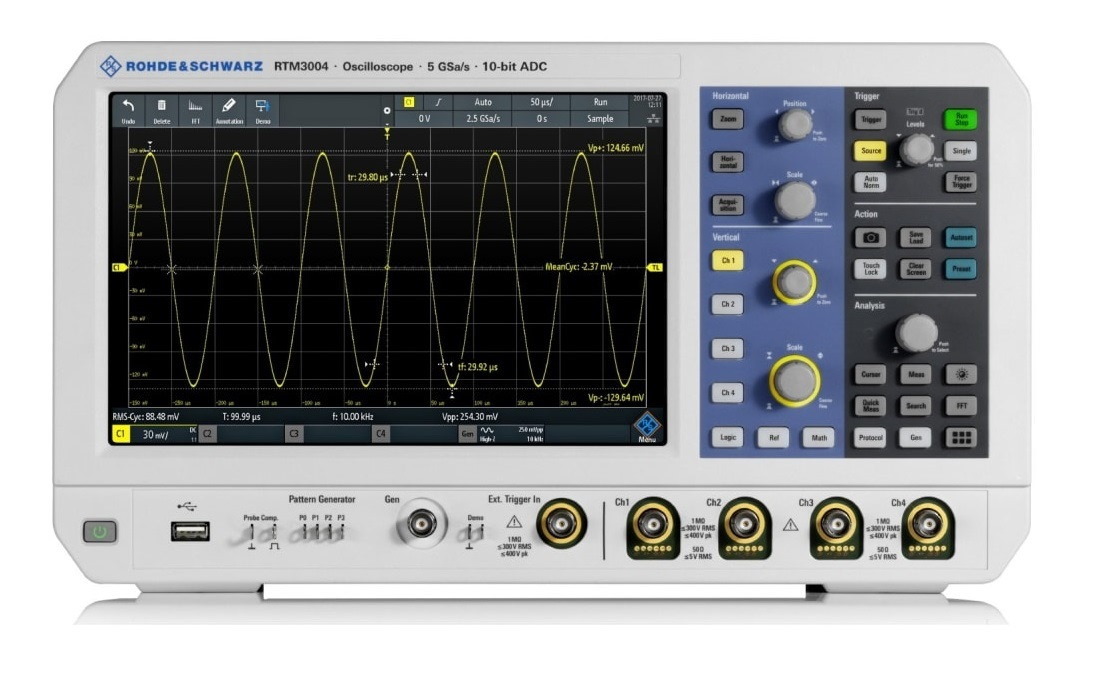Open the Sample acquisition mode field
1099x694 pixels.
[x=600, y=118]
